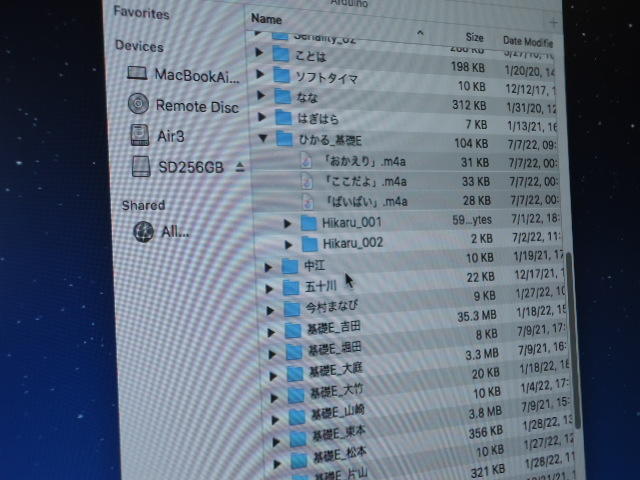
Task: Select the Hikaru_001 folder icon
Action: point(309,223)
